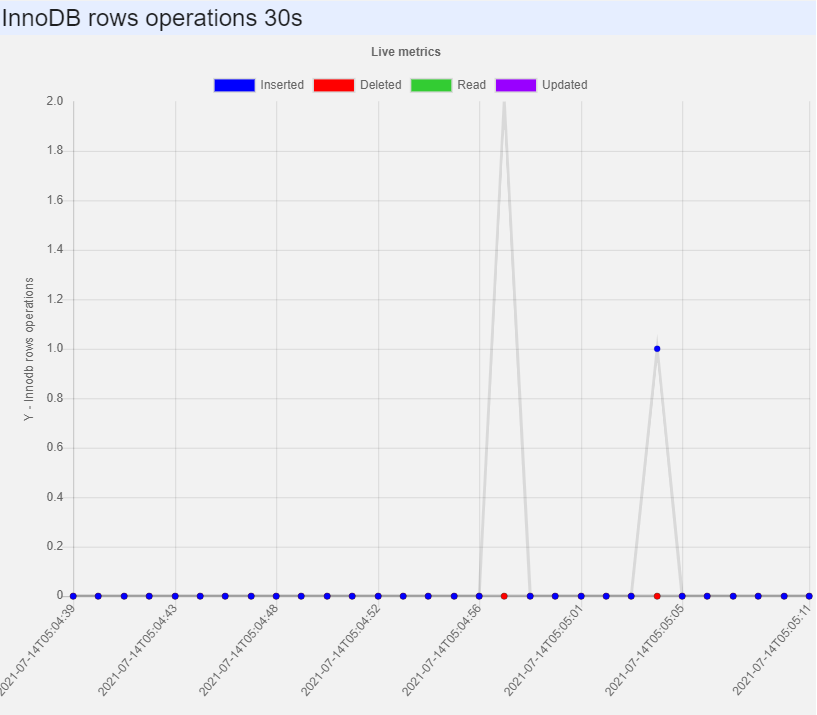The width and height of the screenshot is (817, 715).
Task: Select the red data point below the 1.0 peak
Action: 657,596
